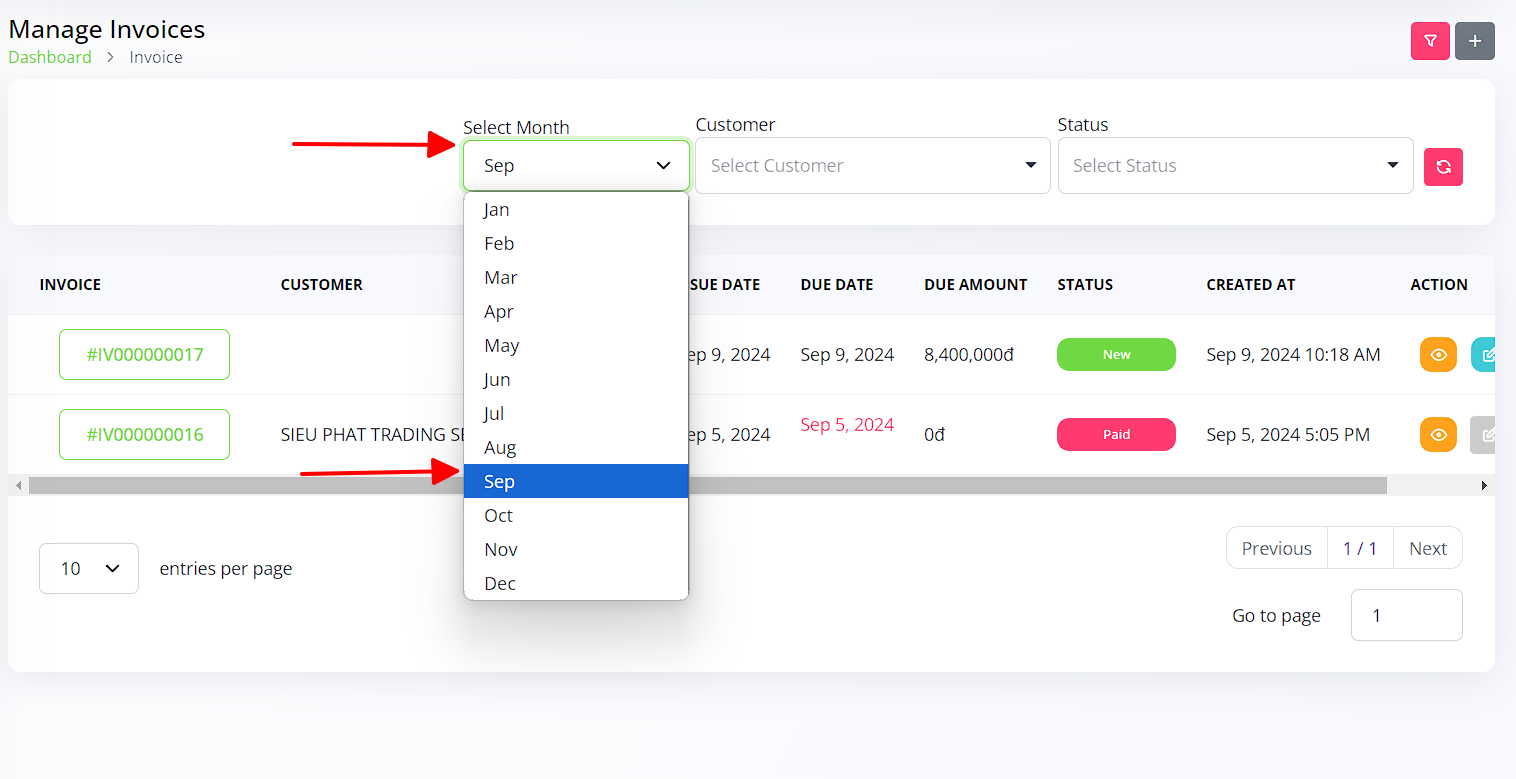
Task: Edit invoice #IV000000017 with teal pencil icon
Action: coord(1484,354)
